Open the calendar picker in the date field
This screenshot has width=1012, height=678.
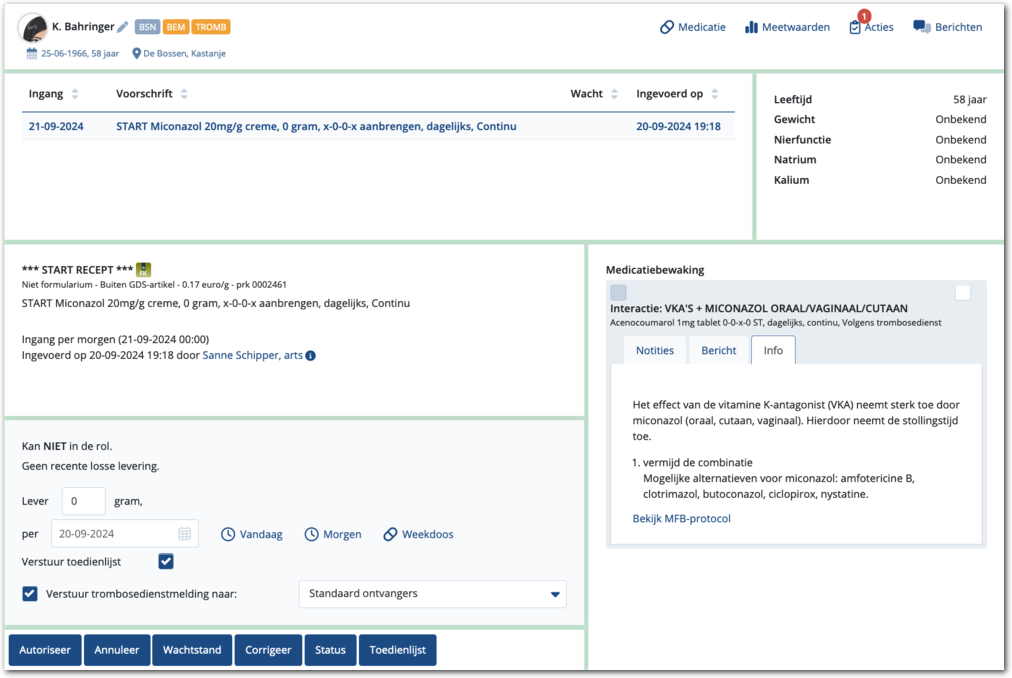tap(184, 534)
